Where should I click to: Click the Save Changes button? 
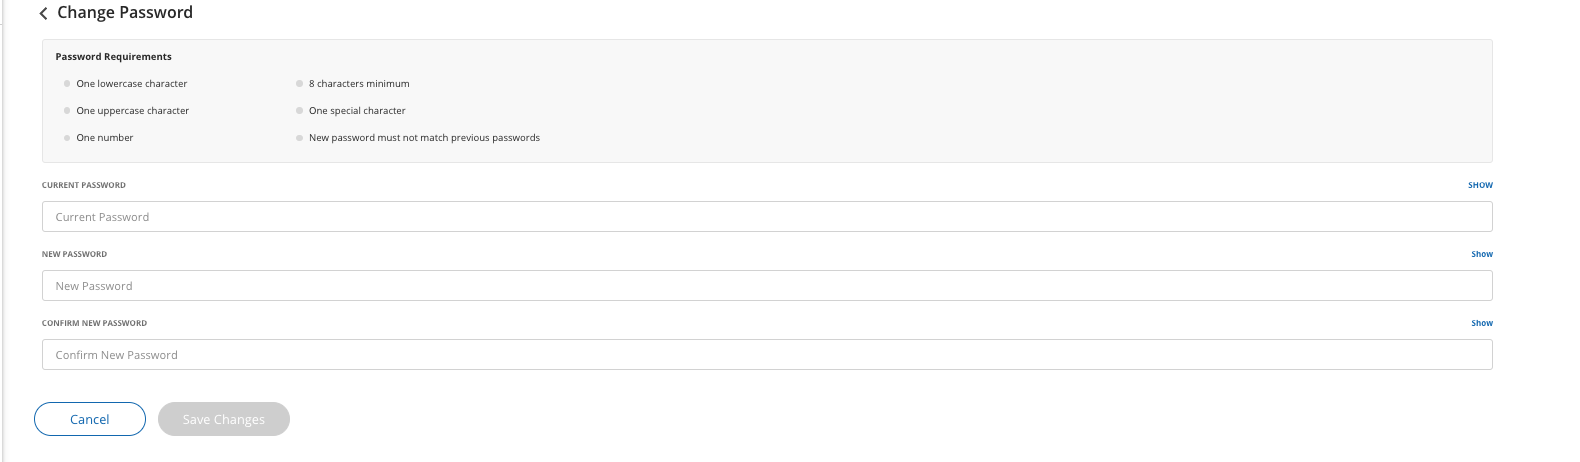tap(224, 419)
